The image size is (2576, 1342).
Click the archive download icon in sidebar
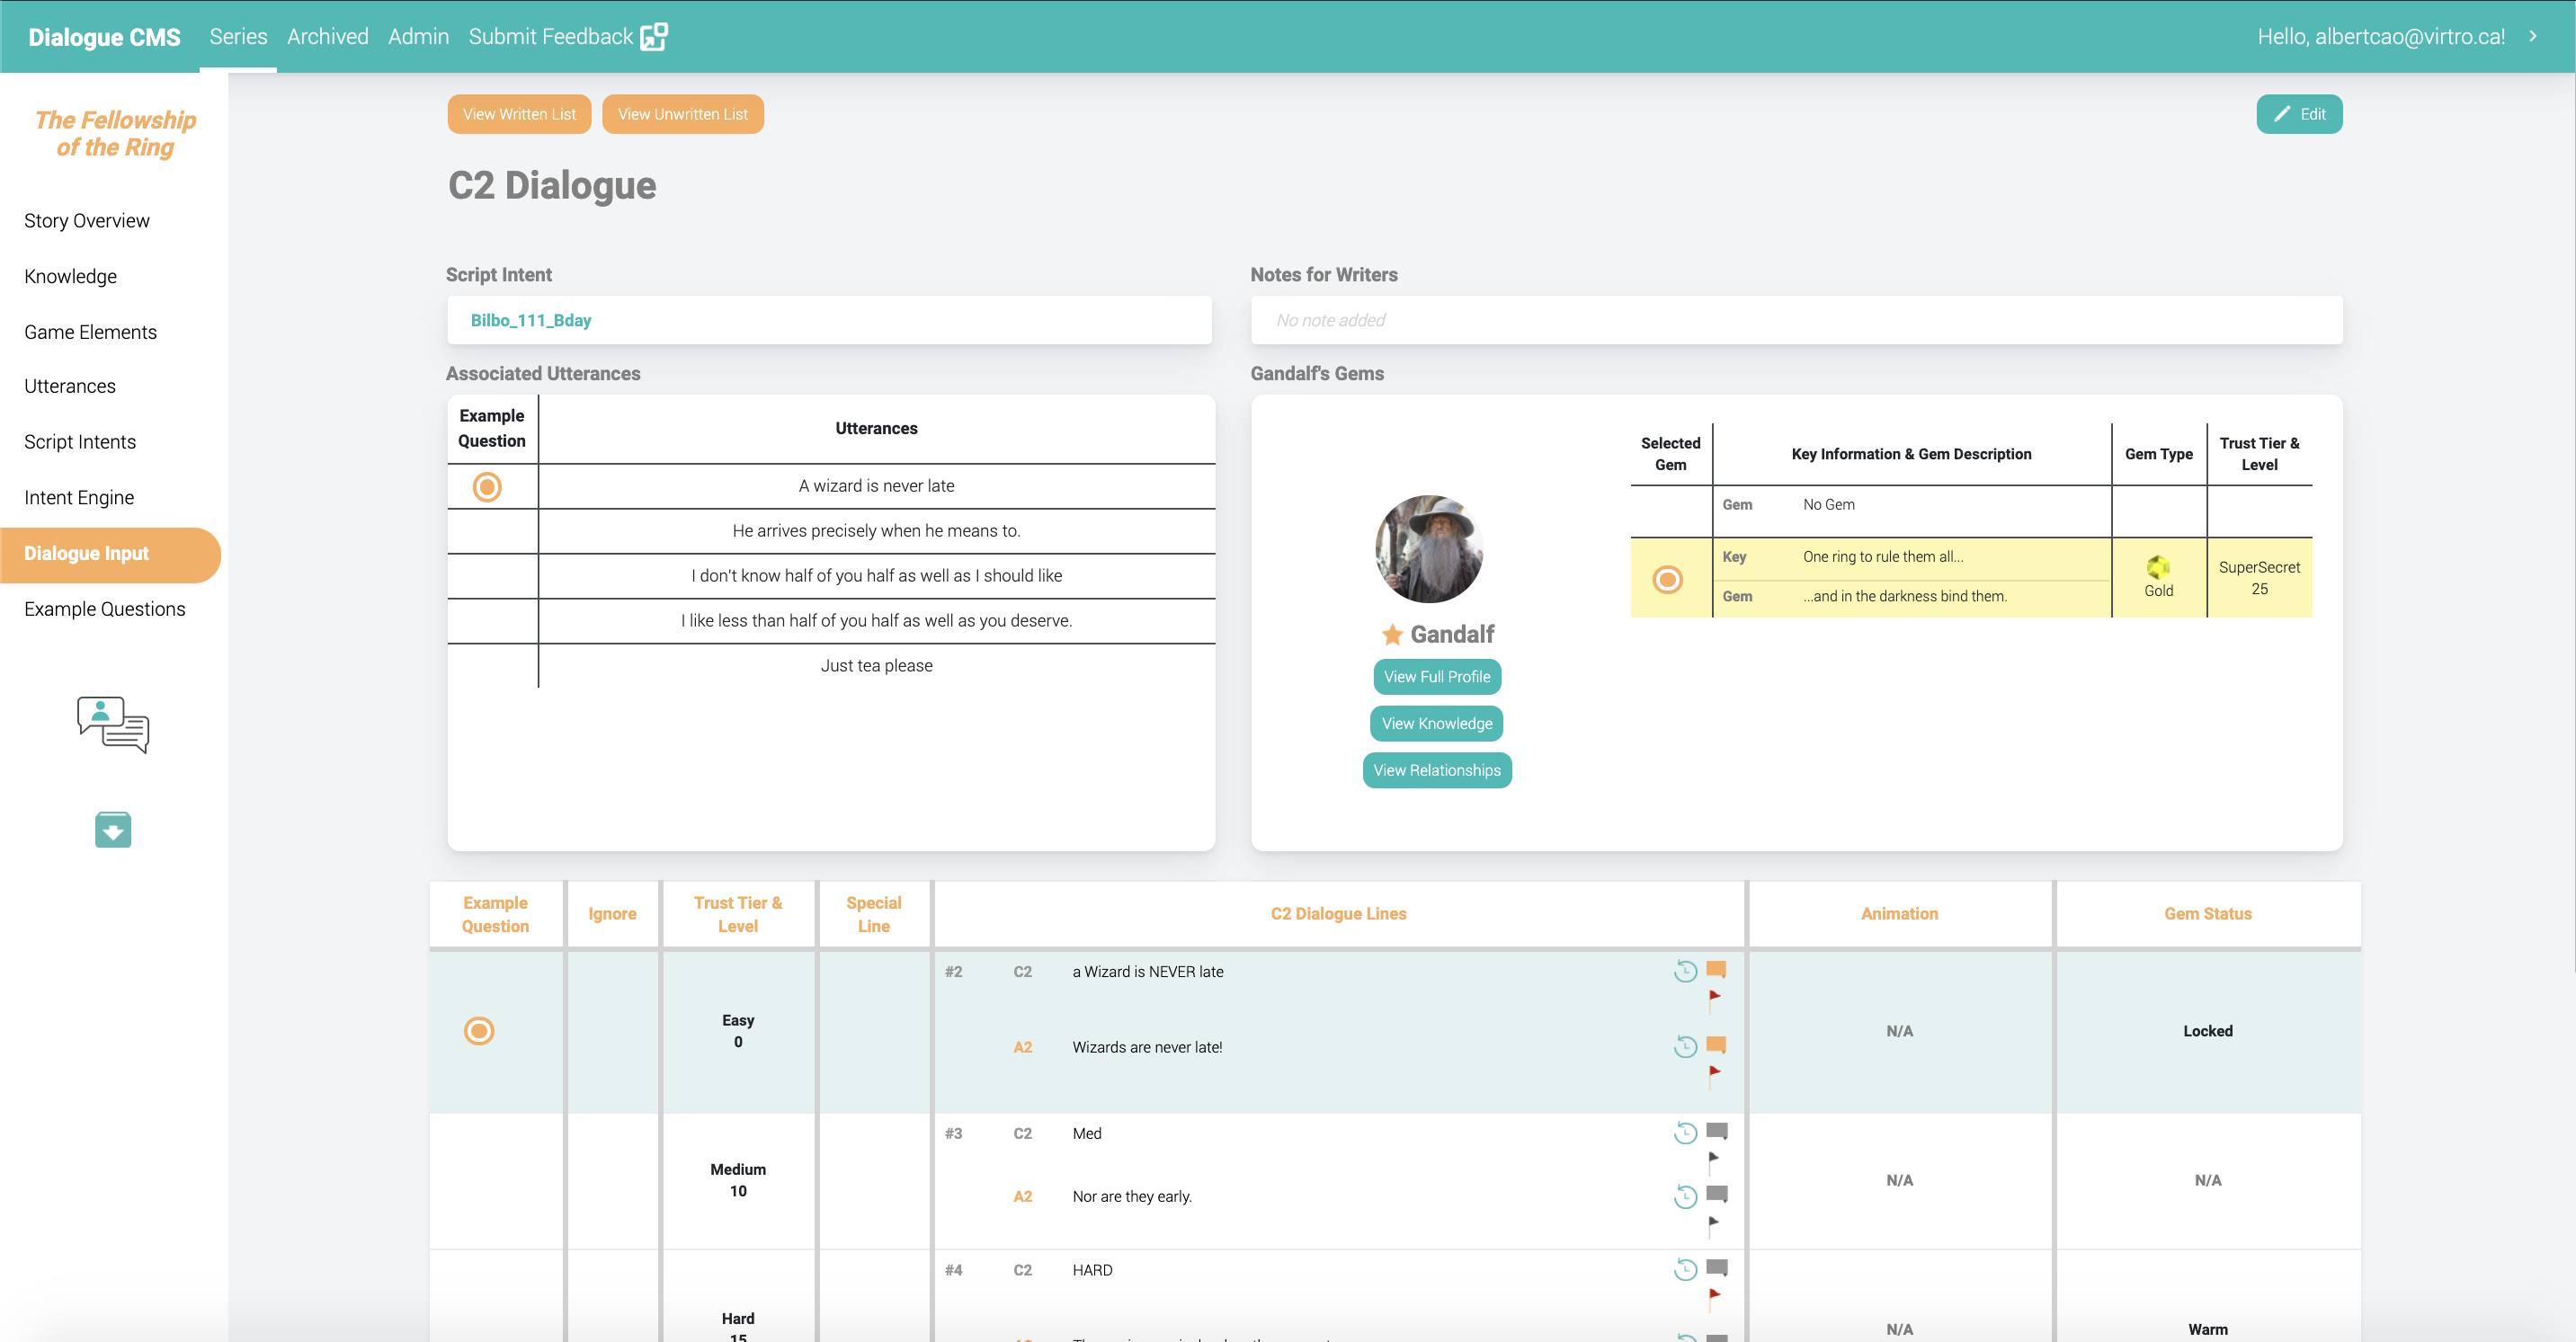(113, 829)
